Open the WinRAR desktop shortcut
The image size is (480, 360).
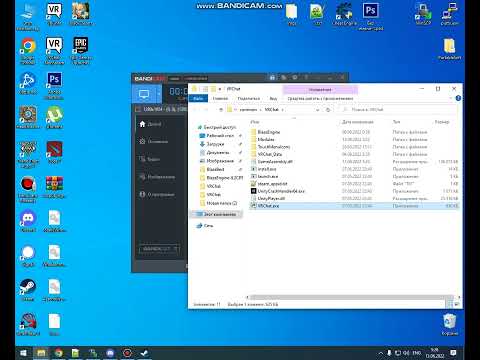54,187
